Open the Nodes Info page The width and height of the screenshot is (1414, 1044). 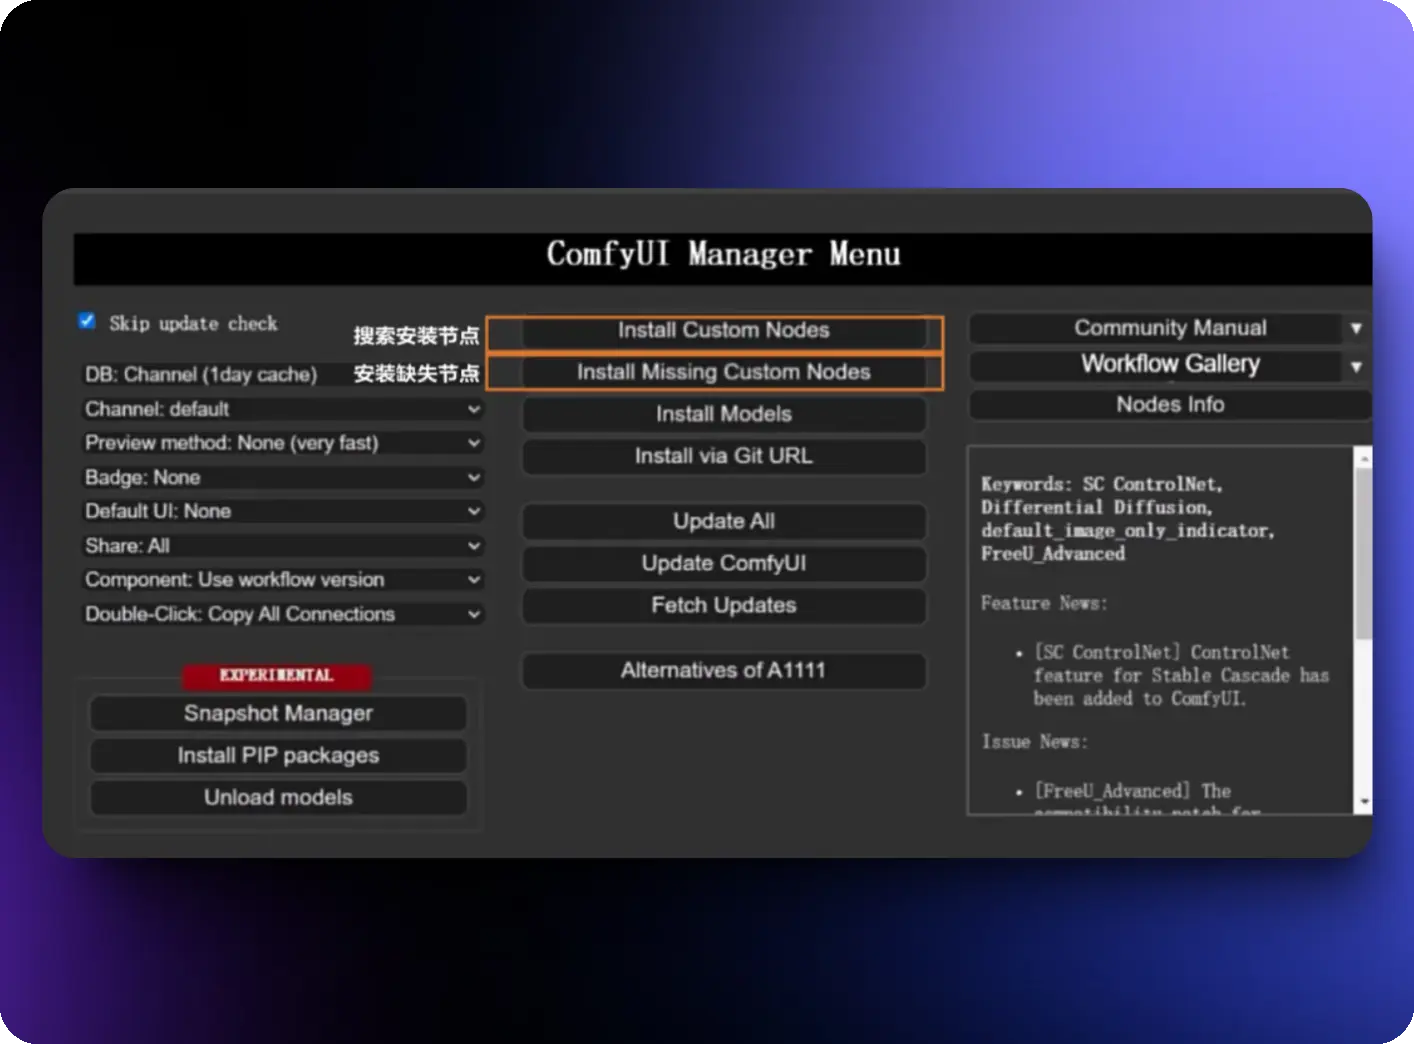(1169, 405)
